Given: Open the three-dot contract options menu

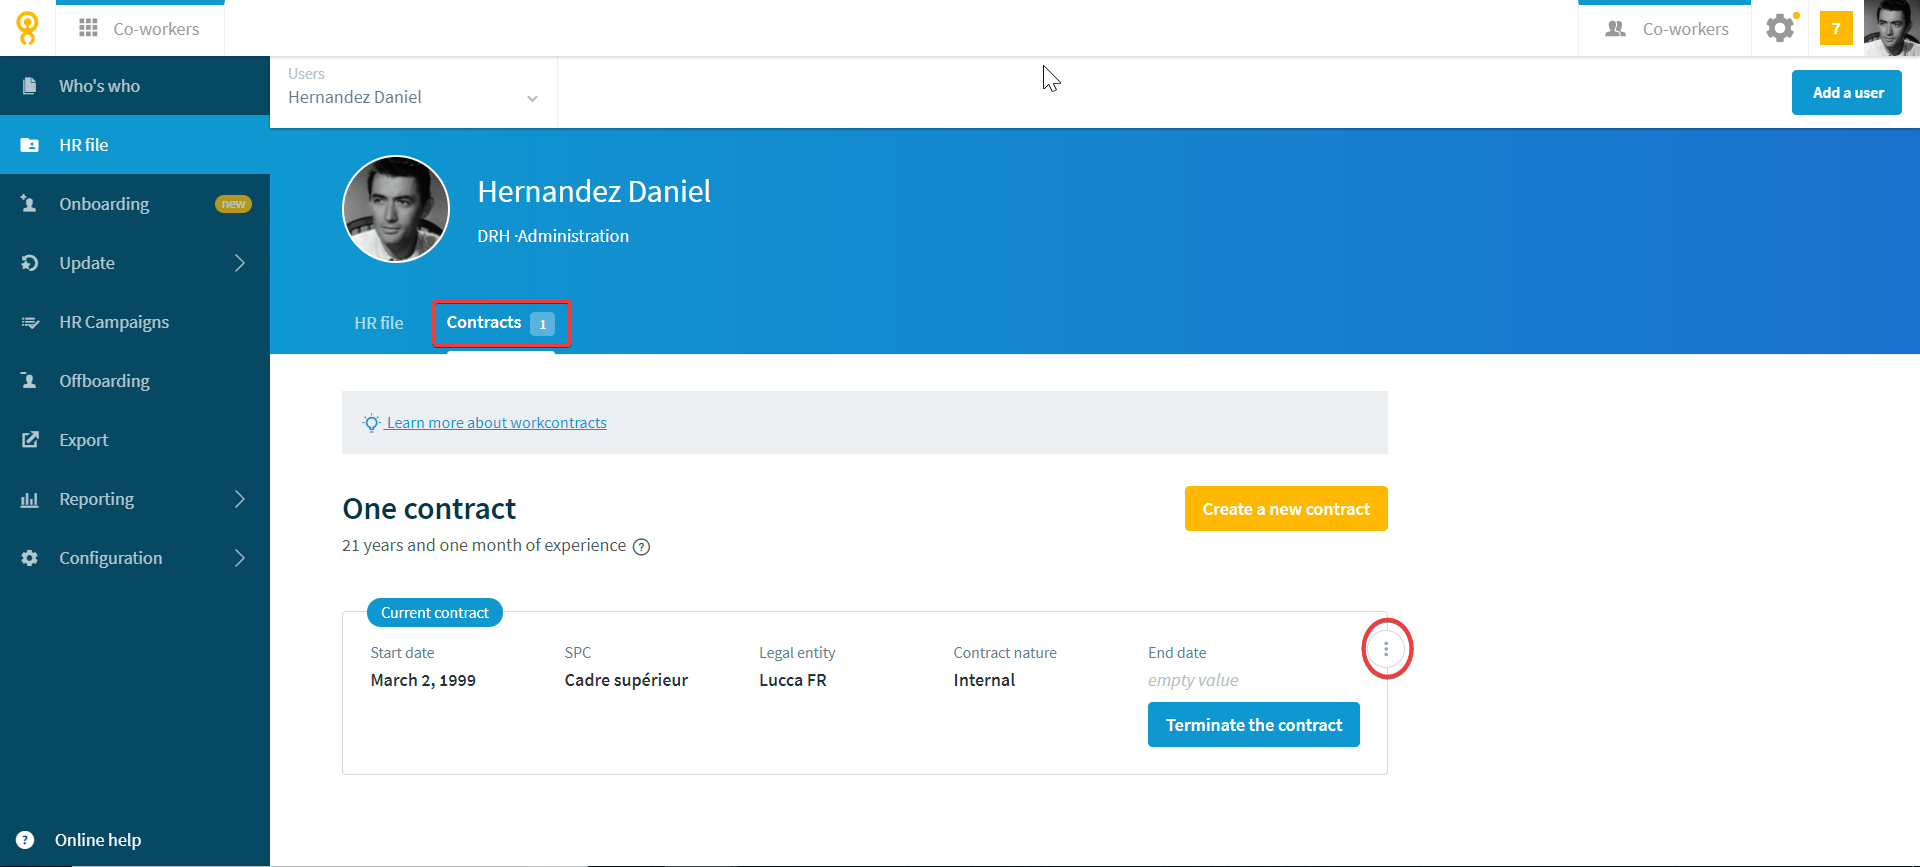Looking at the screenshot, I should point(1386,649).
